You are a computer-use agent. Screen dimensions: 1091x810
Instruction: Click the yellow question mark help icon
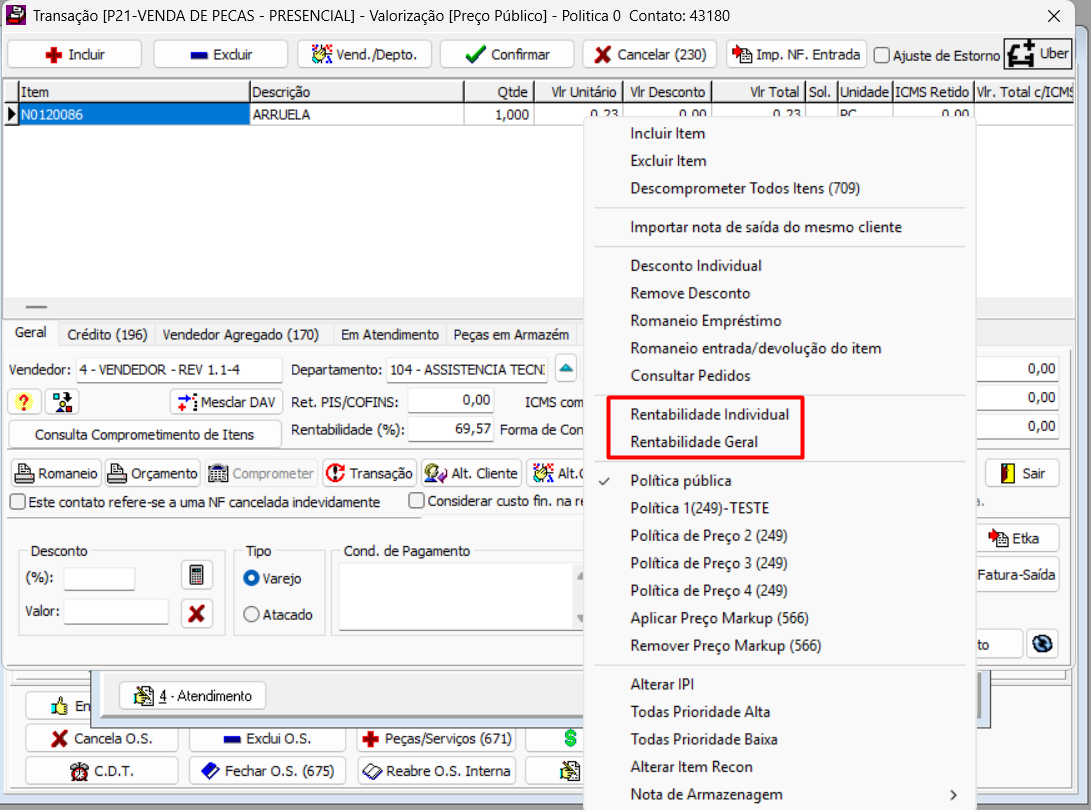(24, 402)
